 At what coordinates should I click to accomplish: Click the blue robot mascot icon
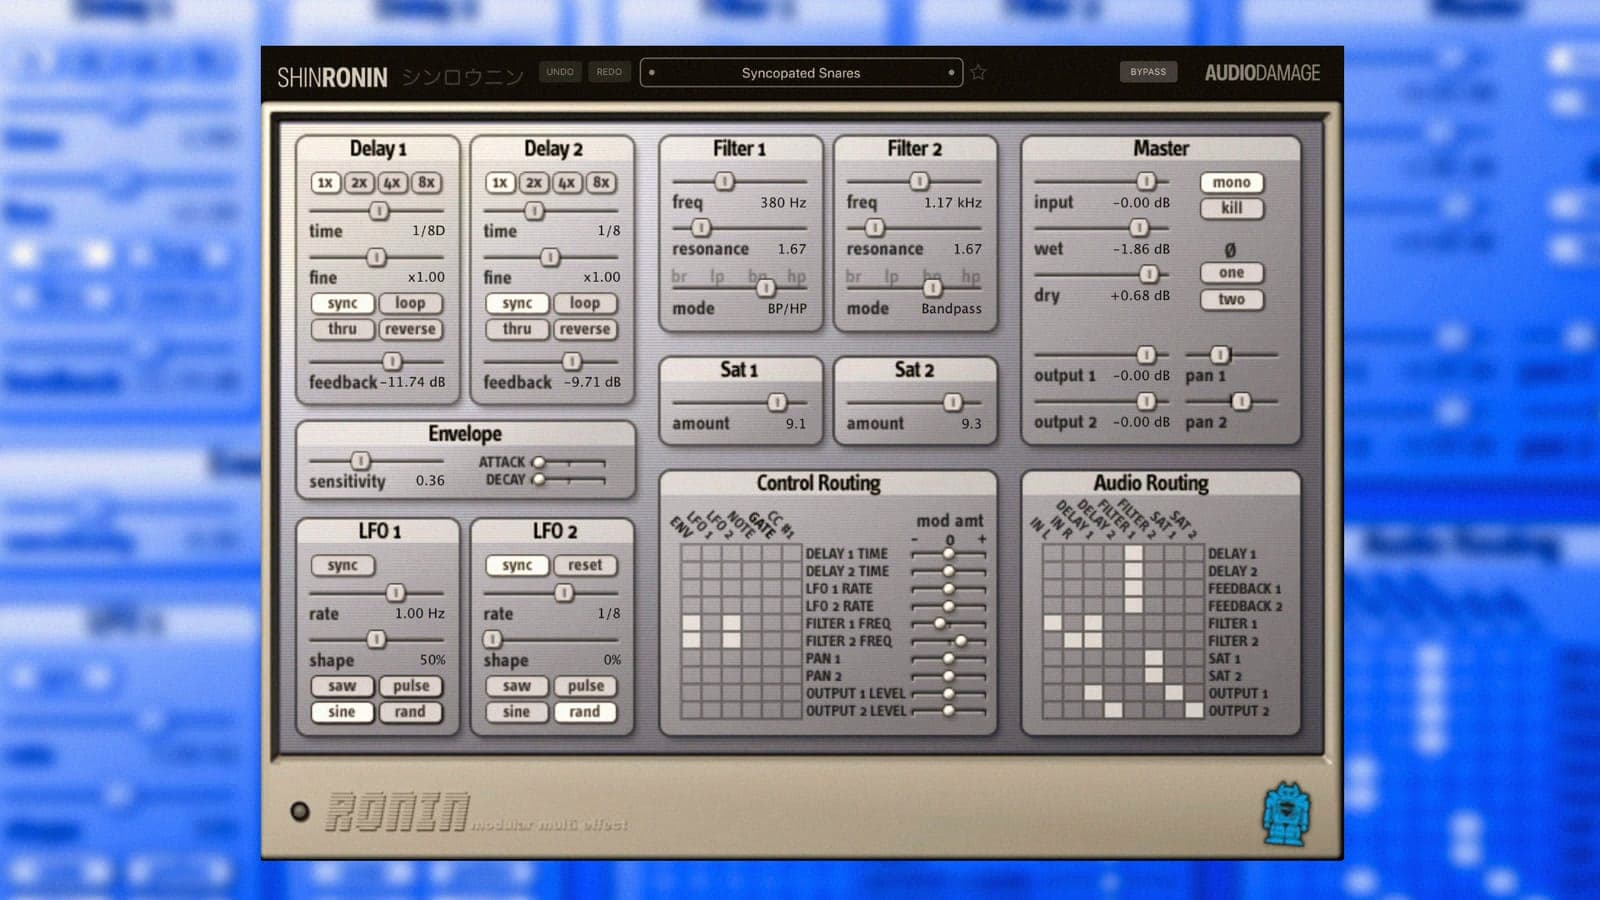coord(1286,814)
